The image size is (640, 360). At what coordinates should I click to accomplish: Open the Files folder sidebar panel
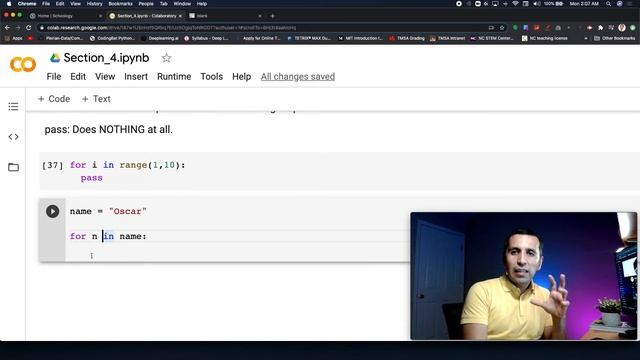[x=13, y=167]
